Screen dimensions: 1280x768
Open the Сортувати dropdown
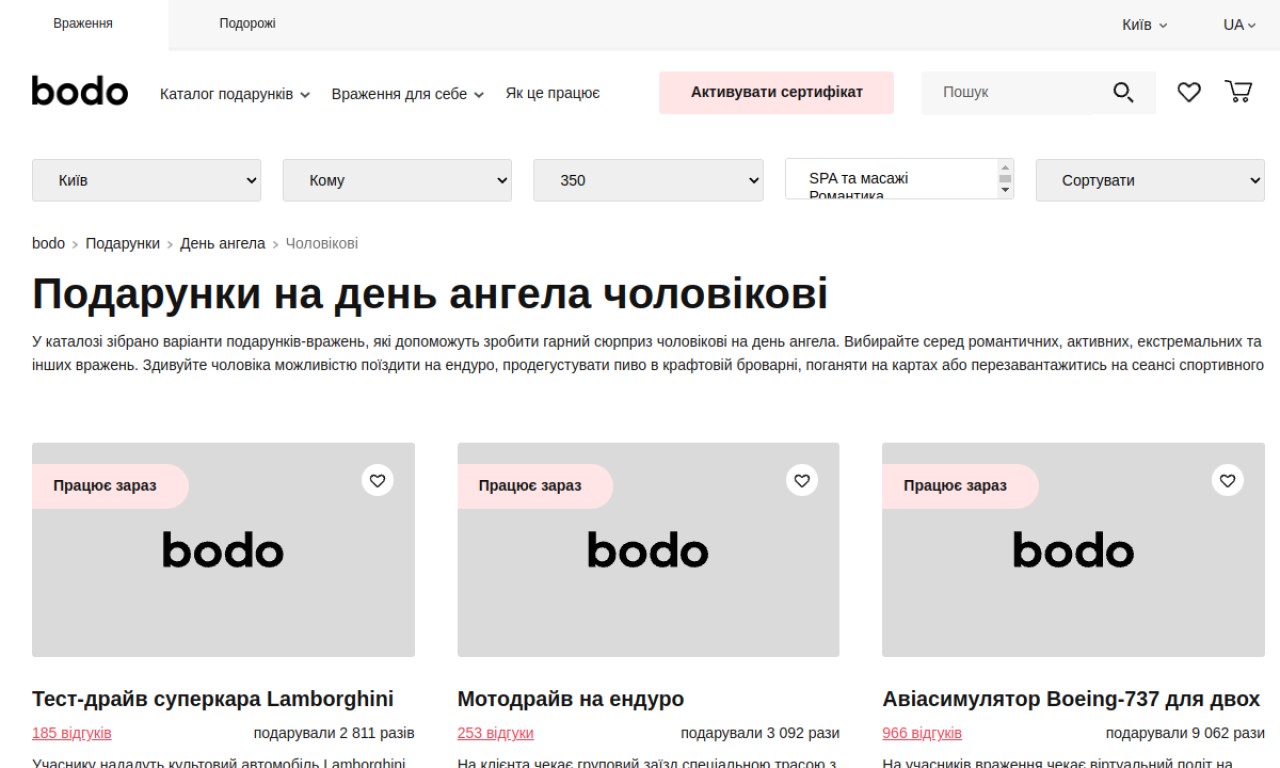1150,180
